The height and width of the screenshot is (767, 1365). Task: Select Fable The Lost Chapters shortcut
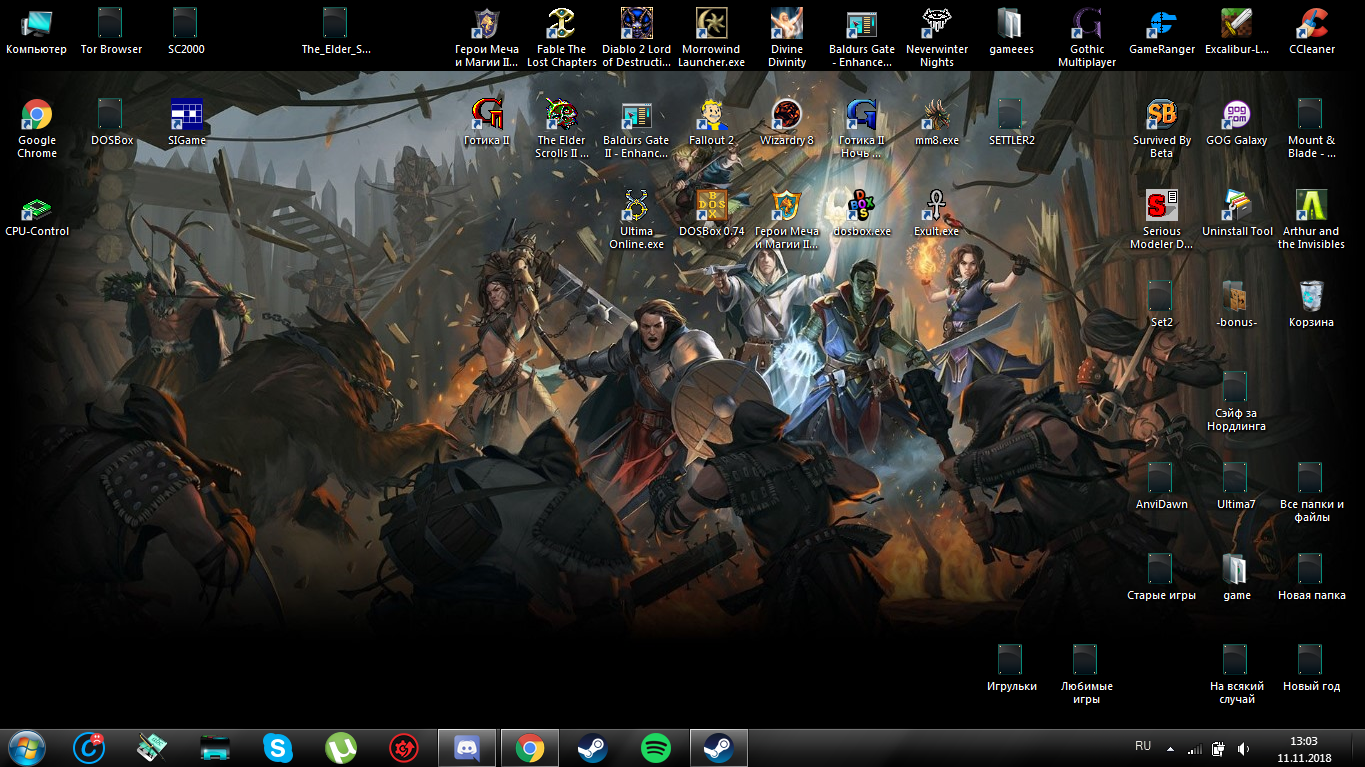coord(562,38)
